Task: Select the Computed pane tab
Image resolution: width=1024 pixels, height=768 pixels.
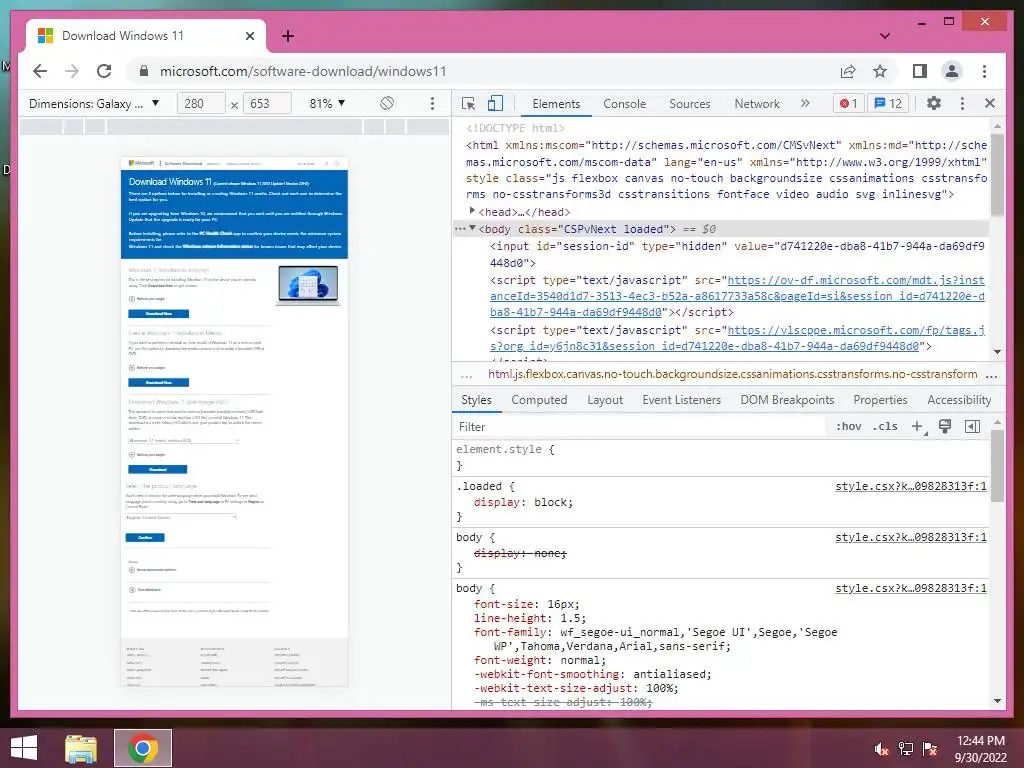Action: coord(539,400)
